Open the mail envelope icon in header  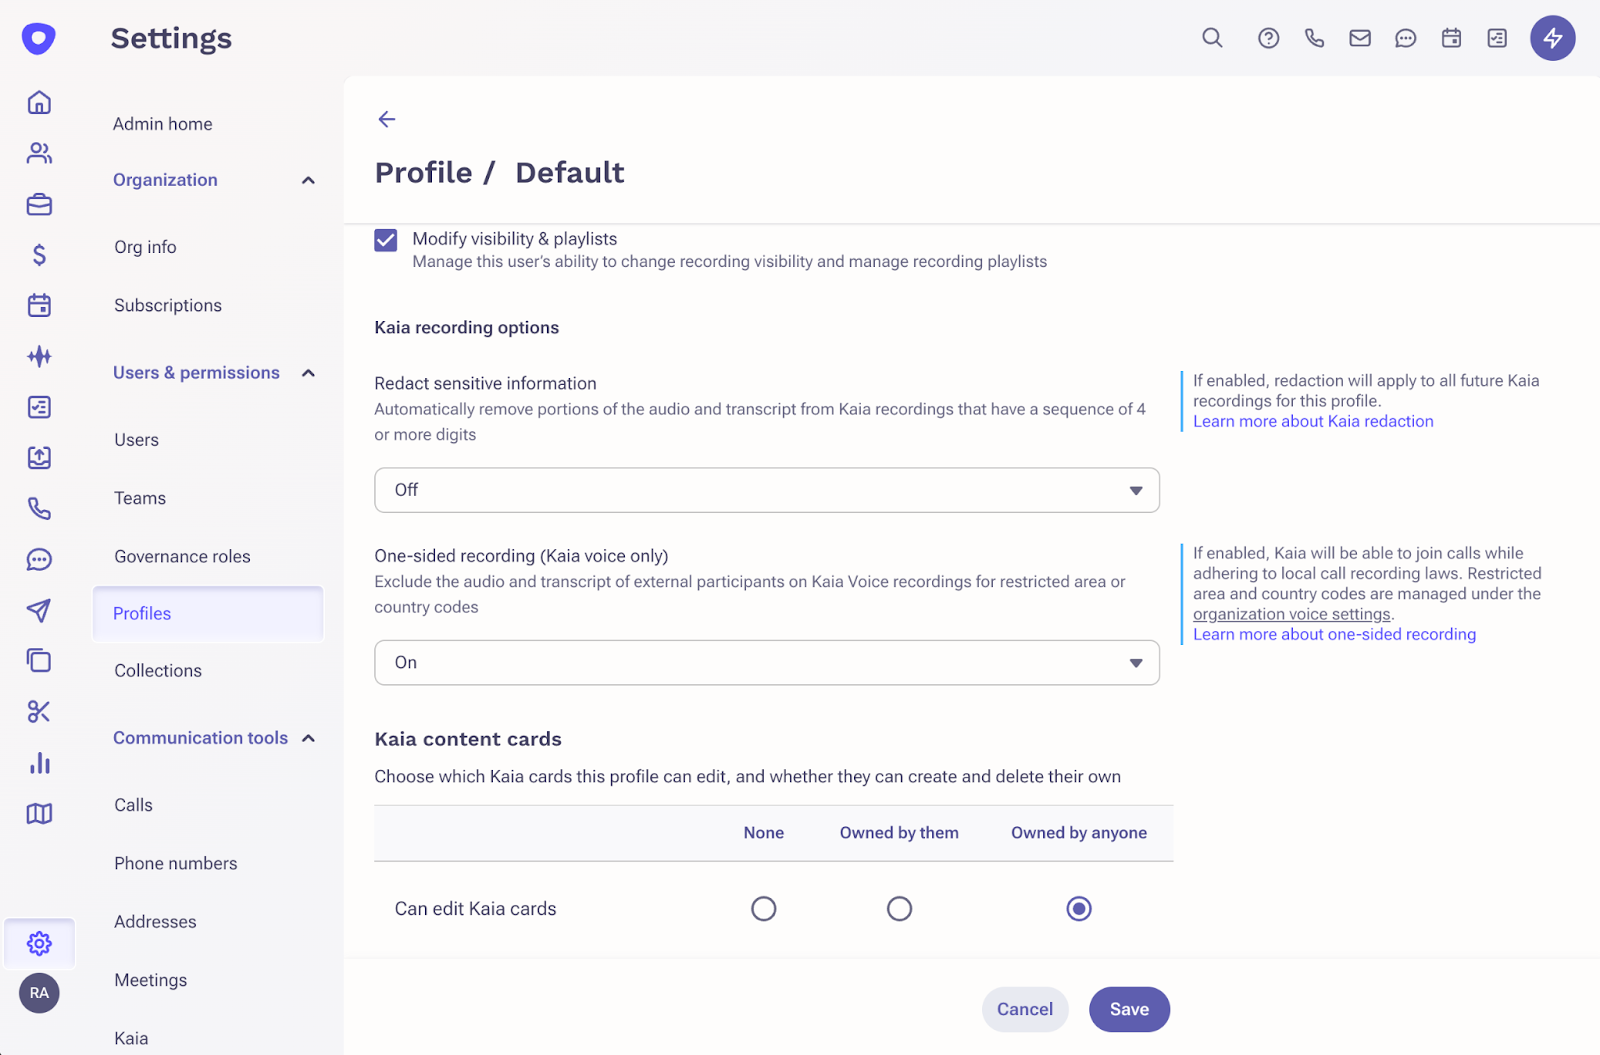[x=1360, y=38]
